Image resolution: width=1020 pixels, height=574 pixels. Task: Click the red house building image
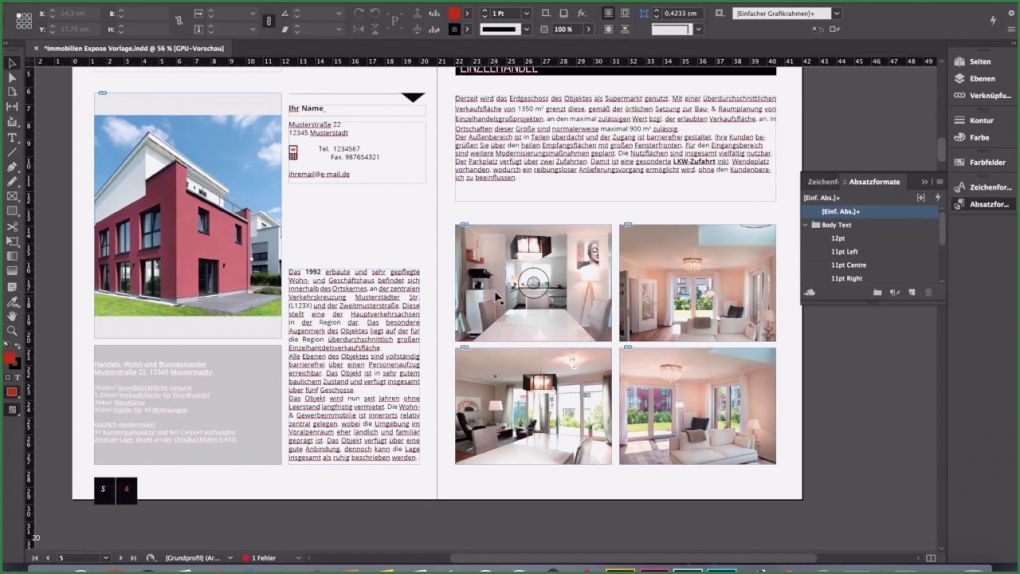click(187, 215)
